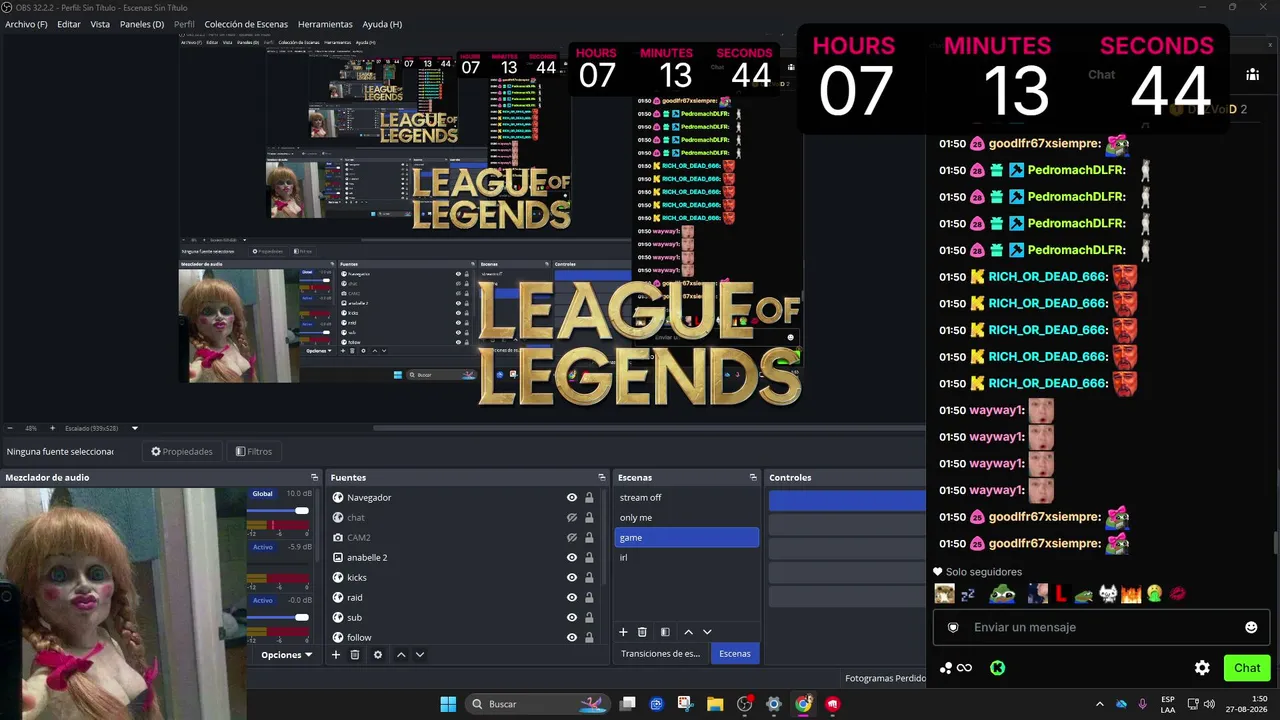This screenshot has width=1280, height=720.
Task: Show hidden system tray icons chevron
Action: coord(1100,704)
